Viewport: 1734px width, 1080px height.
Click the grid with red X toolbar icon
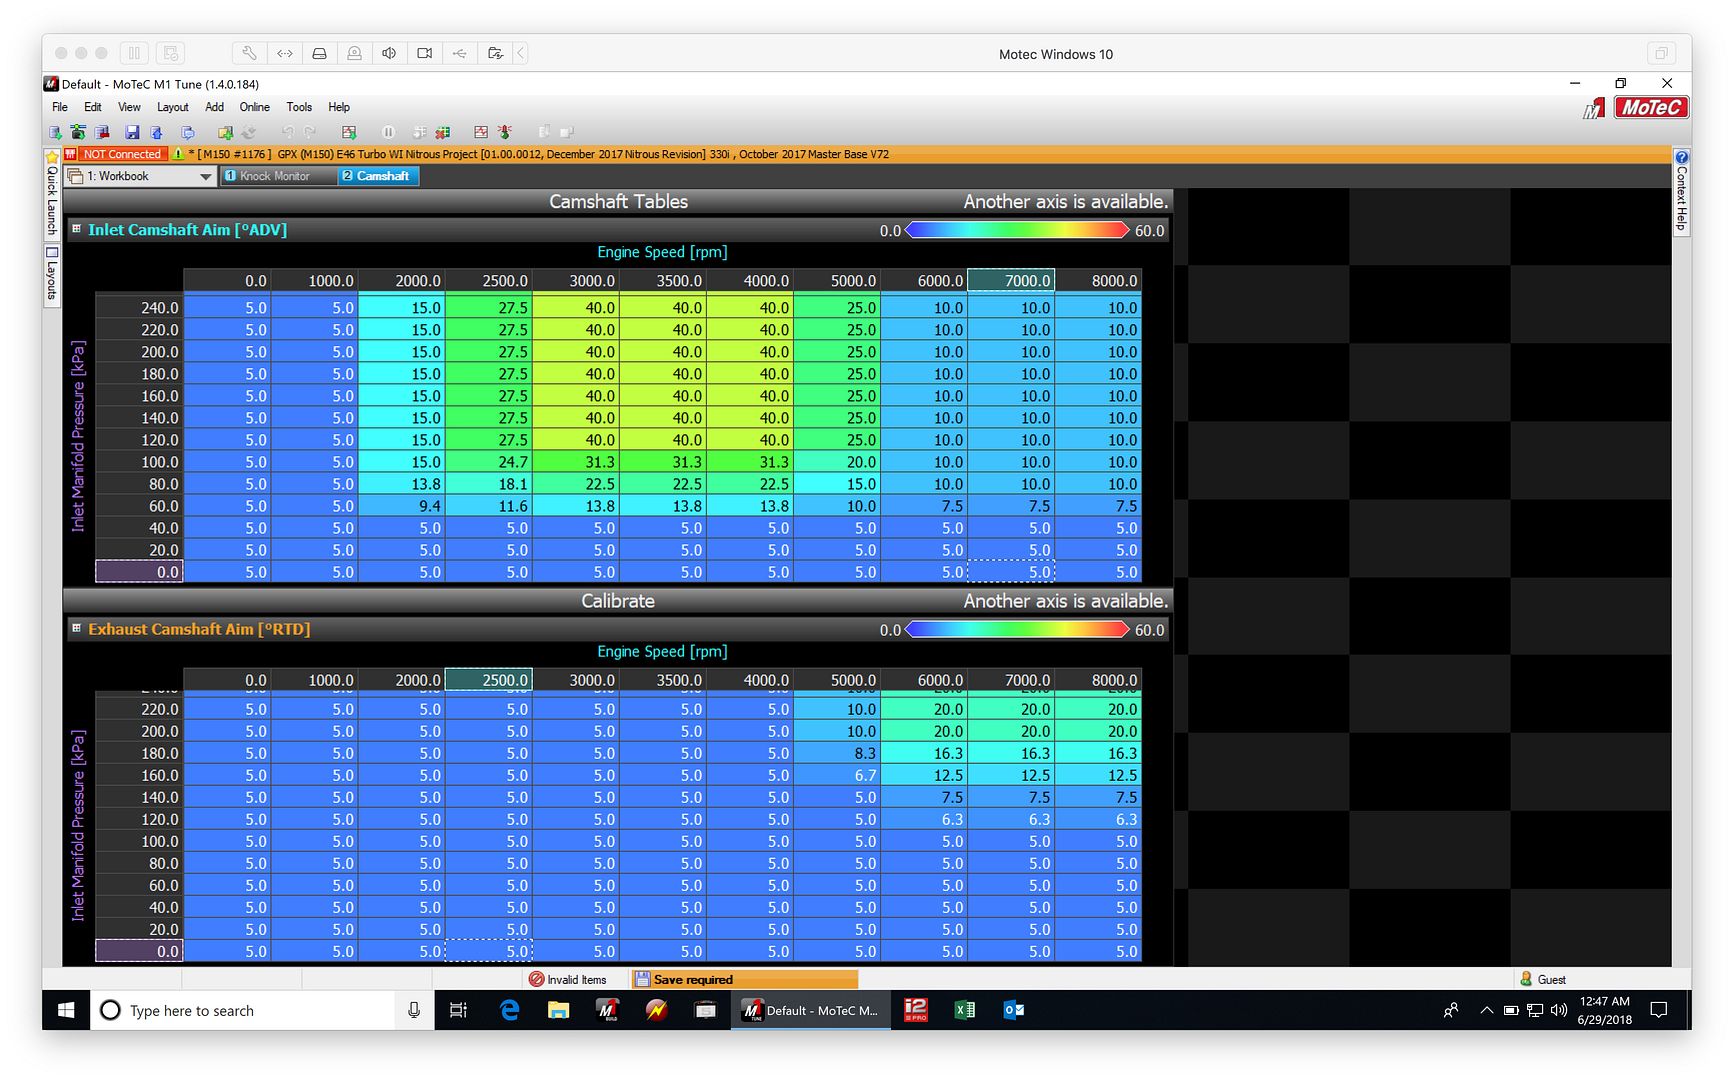point(443,132)
